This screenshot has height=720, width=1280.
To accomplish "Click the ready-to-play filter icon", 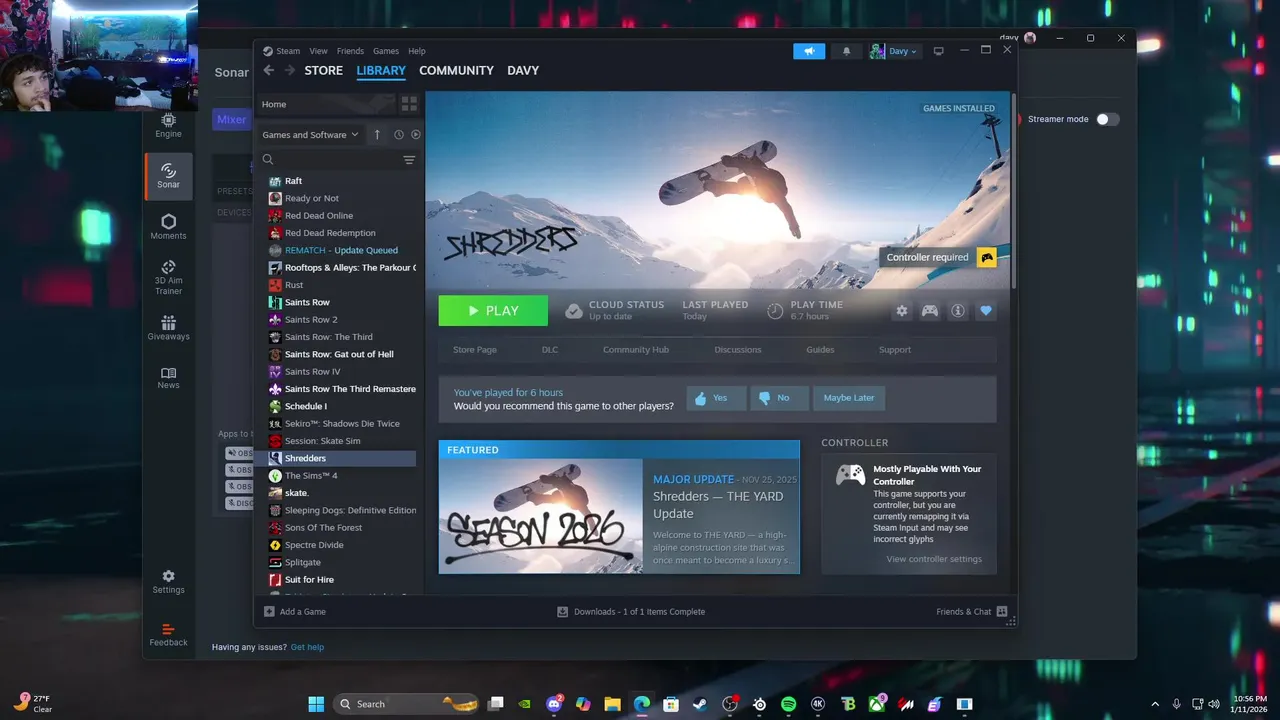I will 416,135.
